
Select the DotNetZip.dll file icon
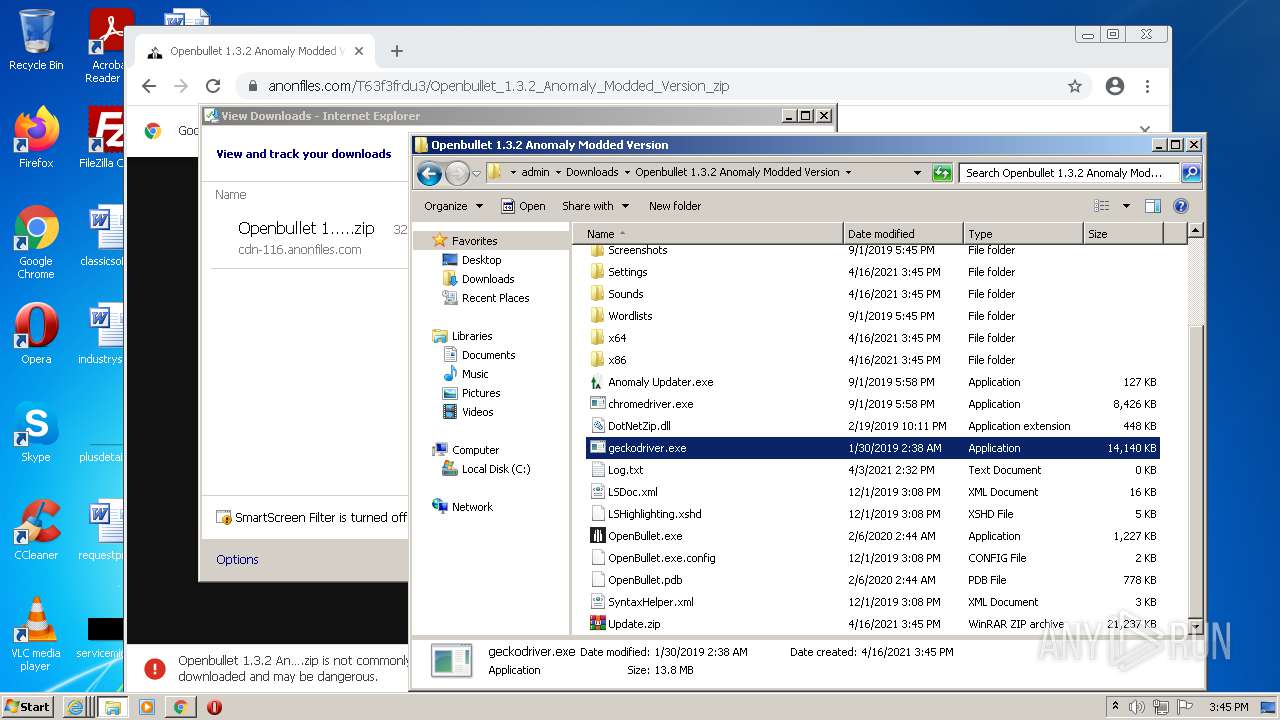(x=598, y=426)
